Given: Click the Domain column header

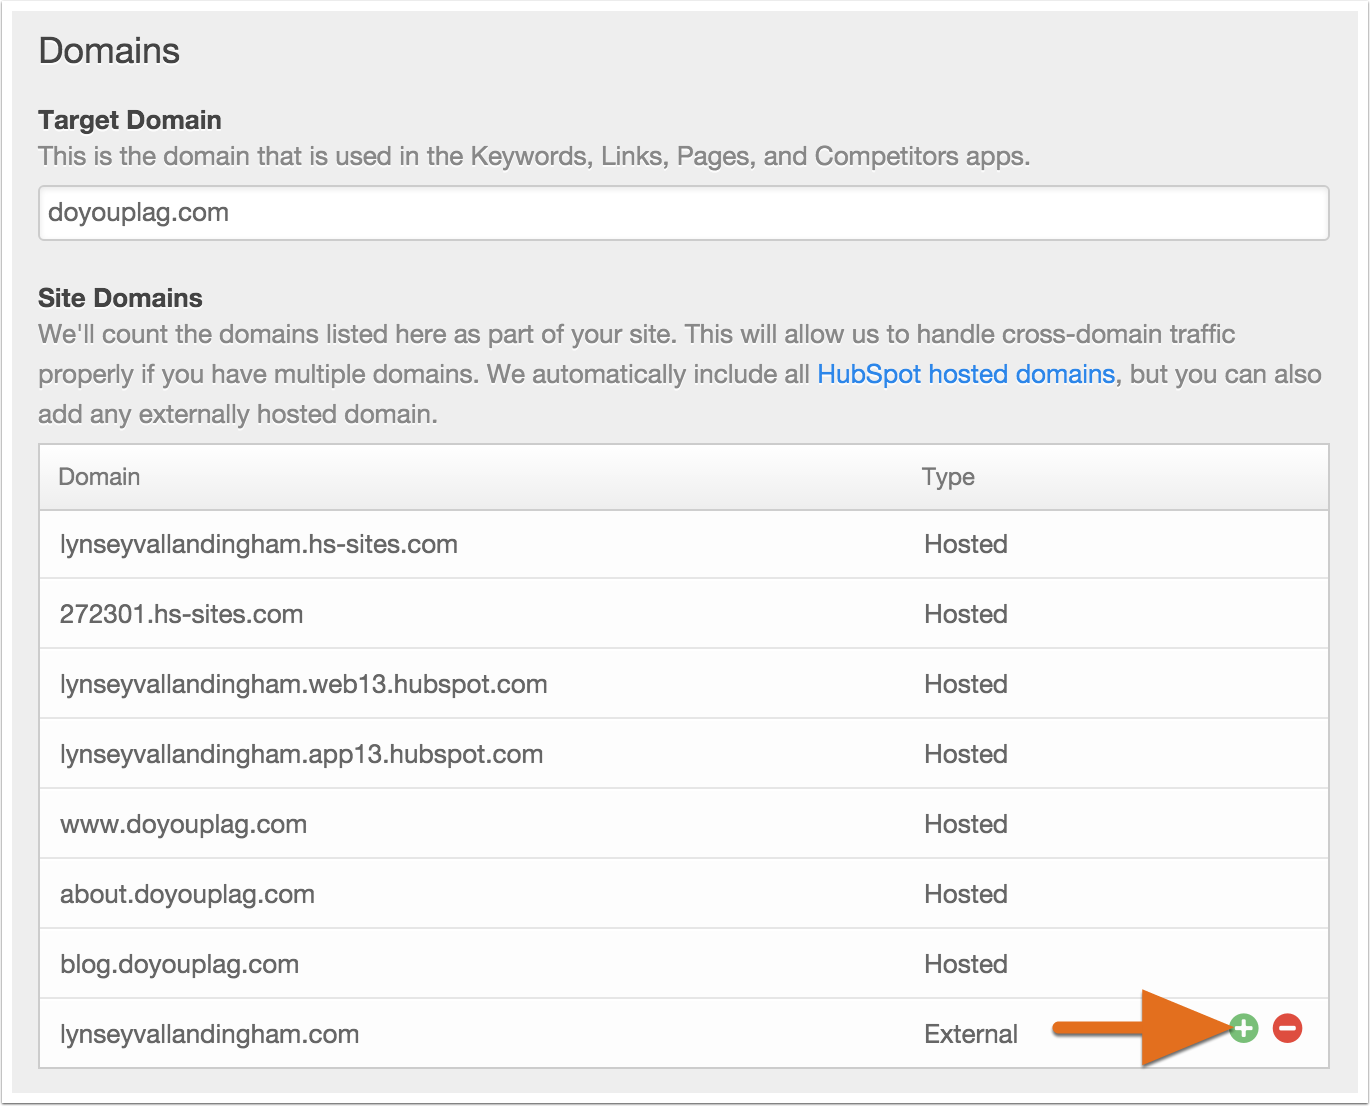Looking at the screenshot, I should [x=99, y=477].
